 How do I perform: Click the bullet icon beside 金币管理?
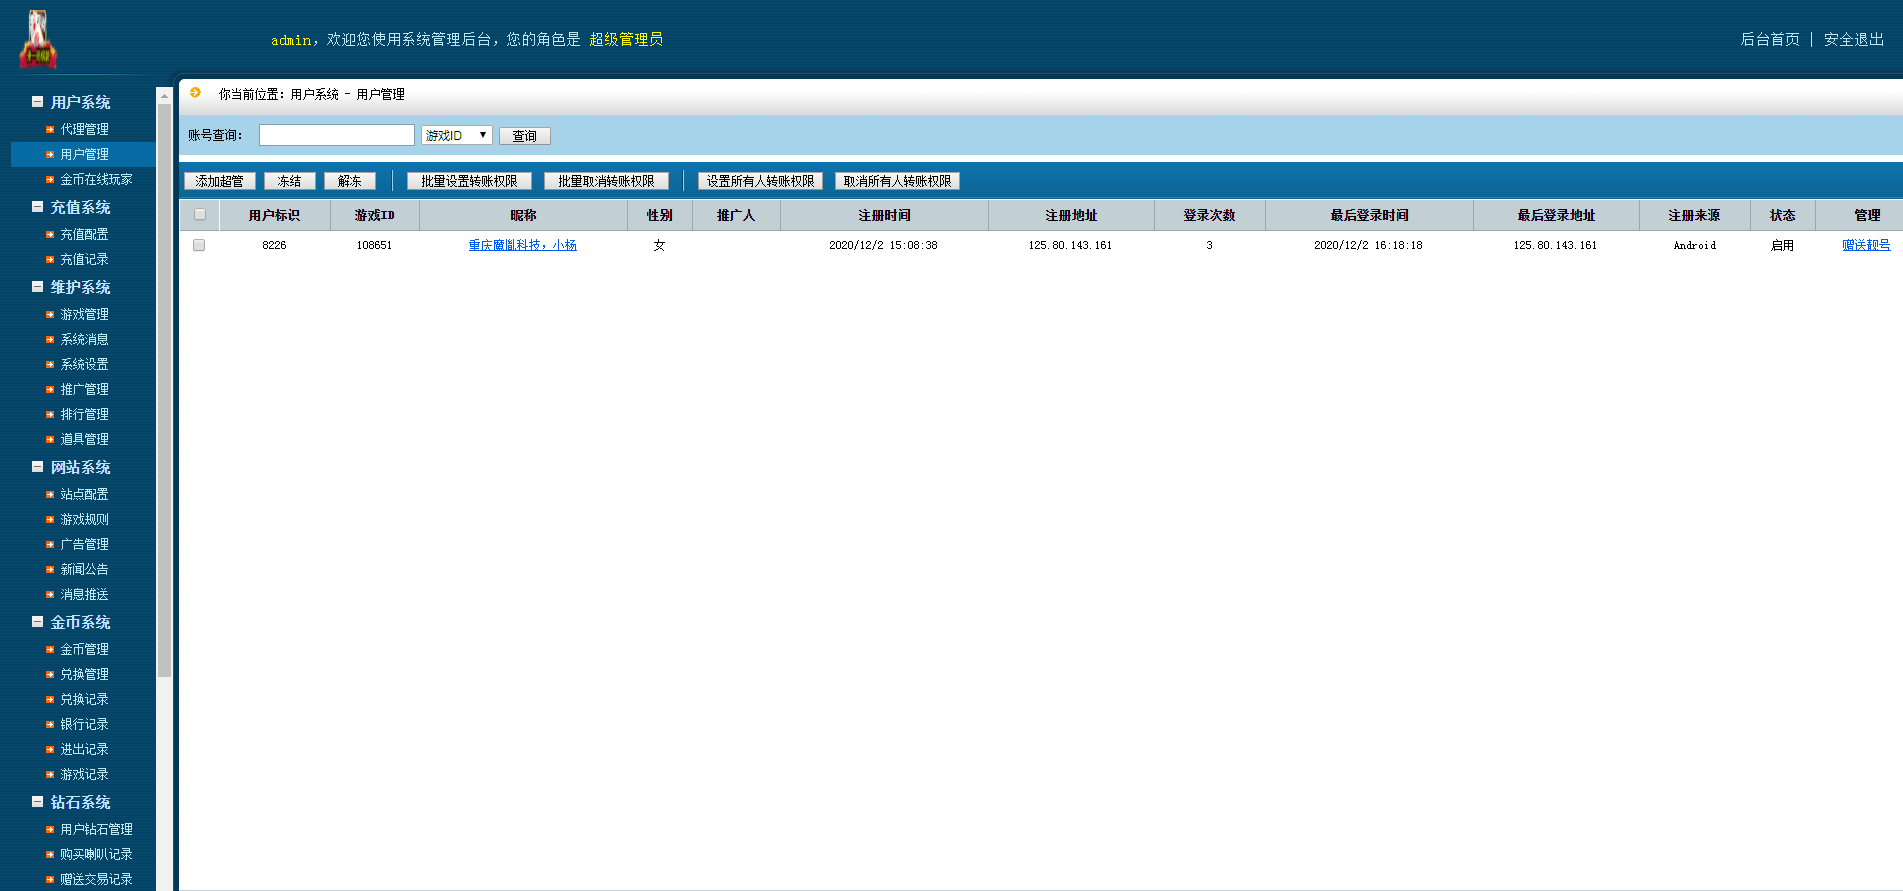pyautogui.click(x=50, y=649)
